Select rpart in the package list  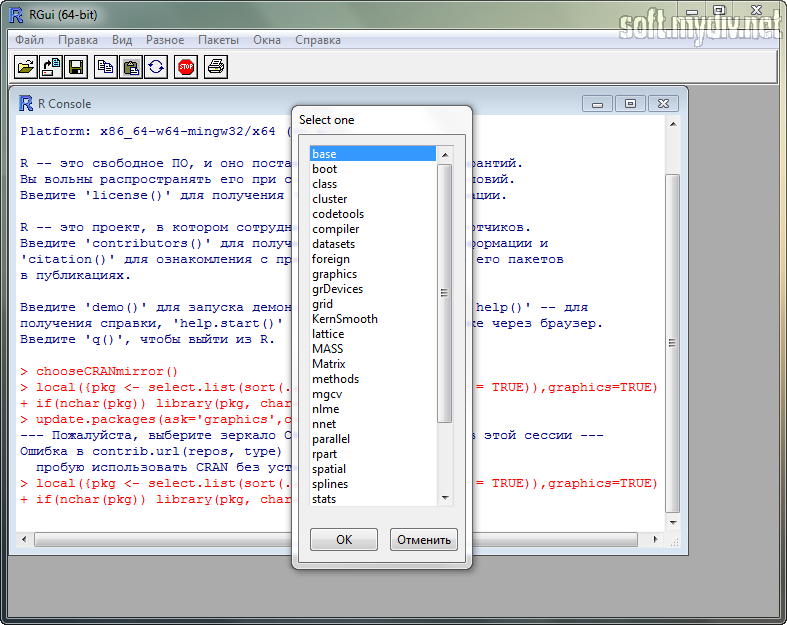[373, 454]
